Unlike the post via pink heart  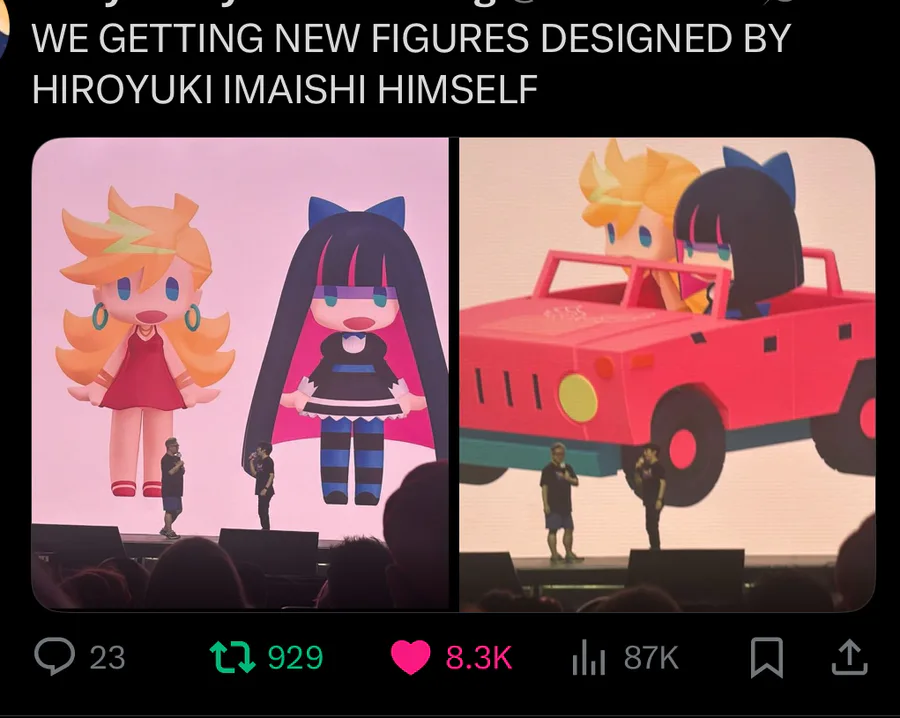point(410,657)
